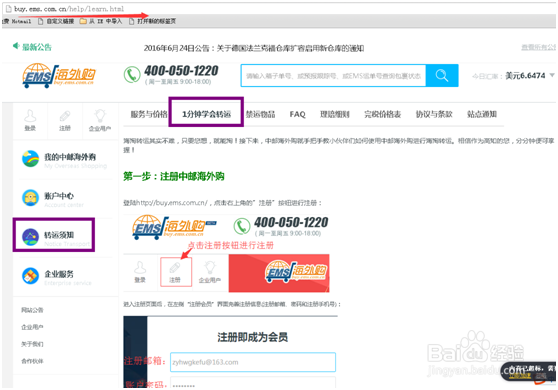Open the 2016年6月24日 announcement link
Screen dimensions: 558x390
tap(254, 48)
